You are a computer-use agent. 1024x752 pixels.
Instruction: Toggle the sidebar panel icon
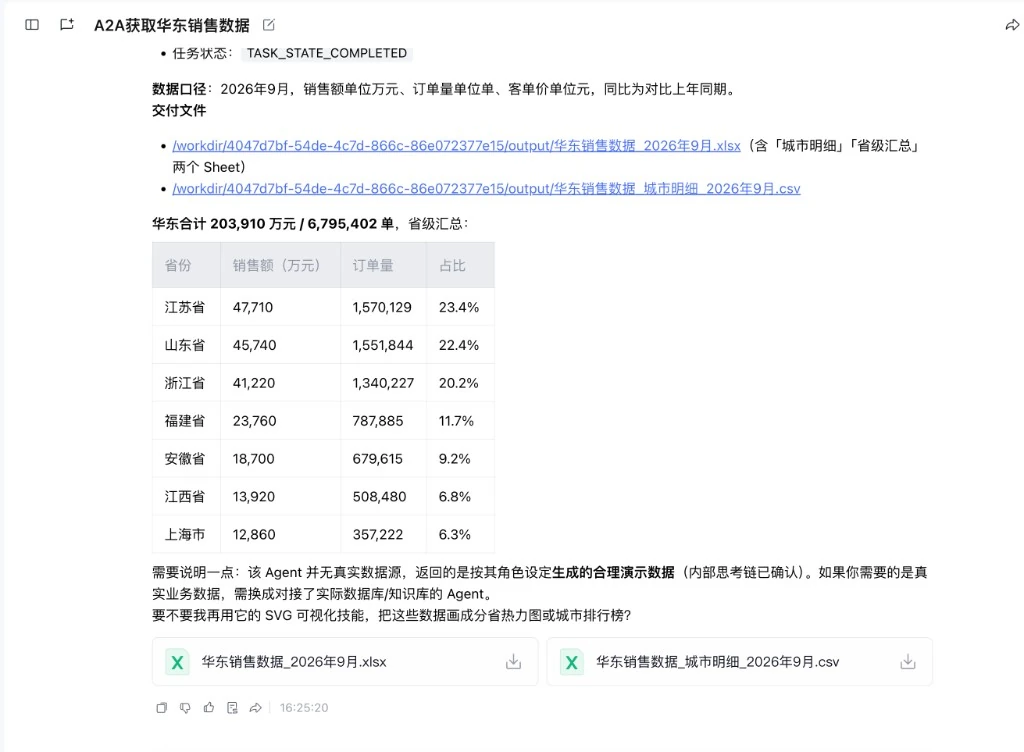32,25
